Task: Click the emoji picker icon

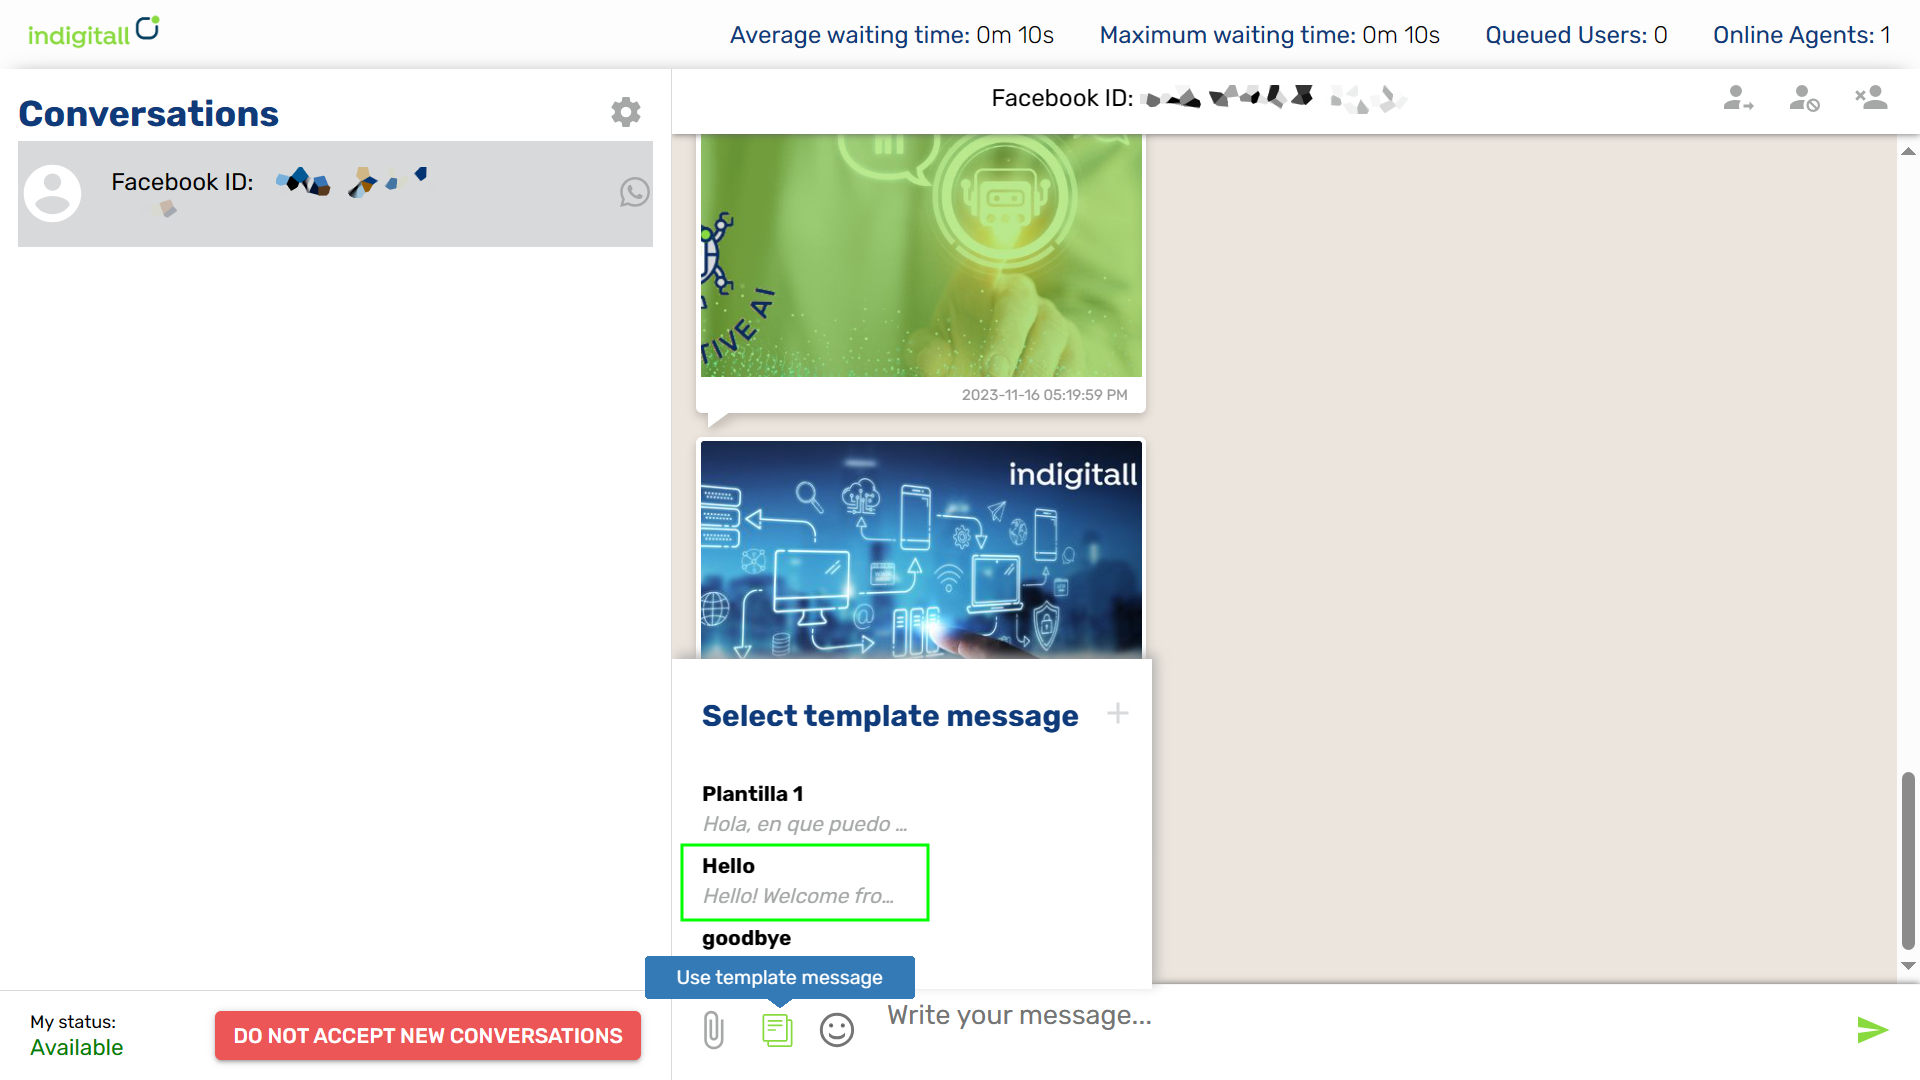Action: pyautogui.click(x=835, y=1029)
